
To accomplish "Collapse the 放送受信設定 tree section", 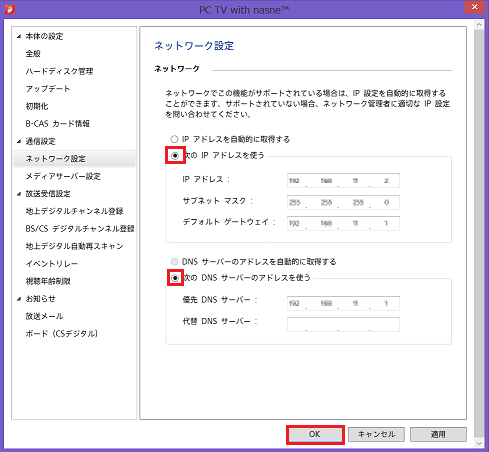I will point(19,194).
